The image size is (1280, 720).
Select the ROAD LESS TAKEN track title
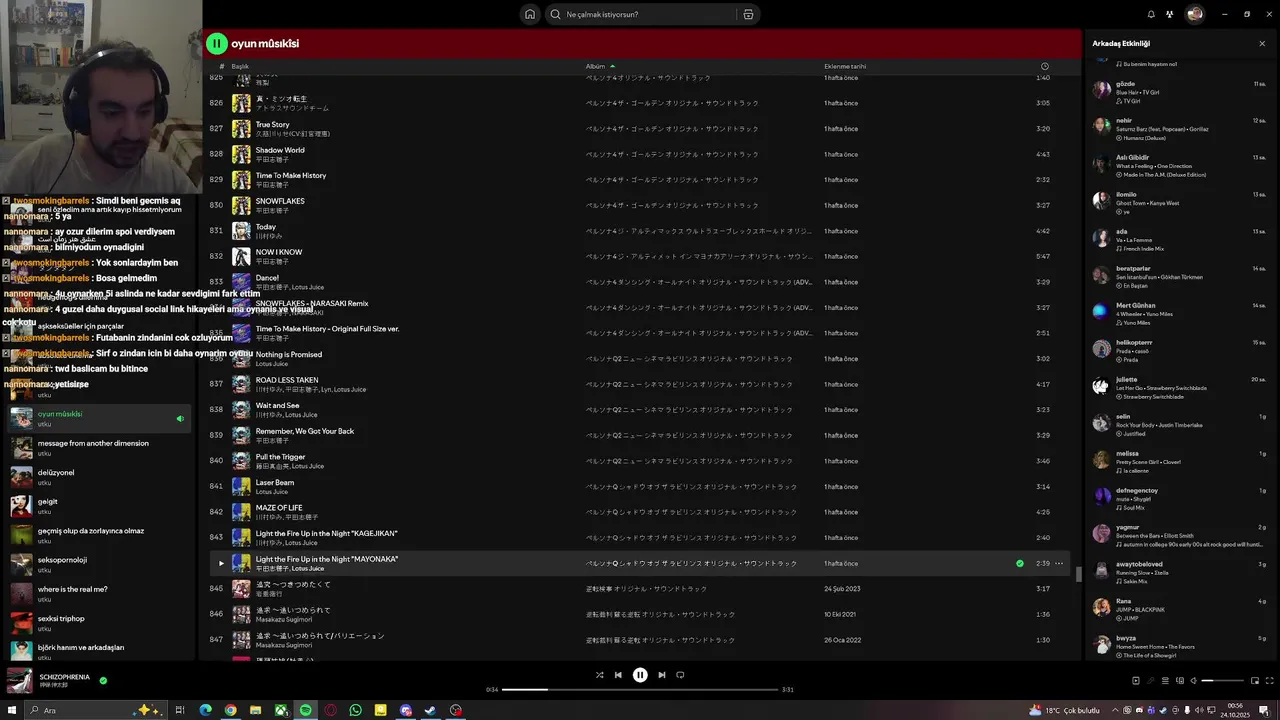[x=287, y=380]
